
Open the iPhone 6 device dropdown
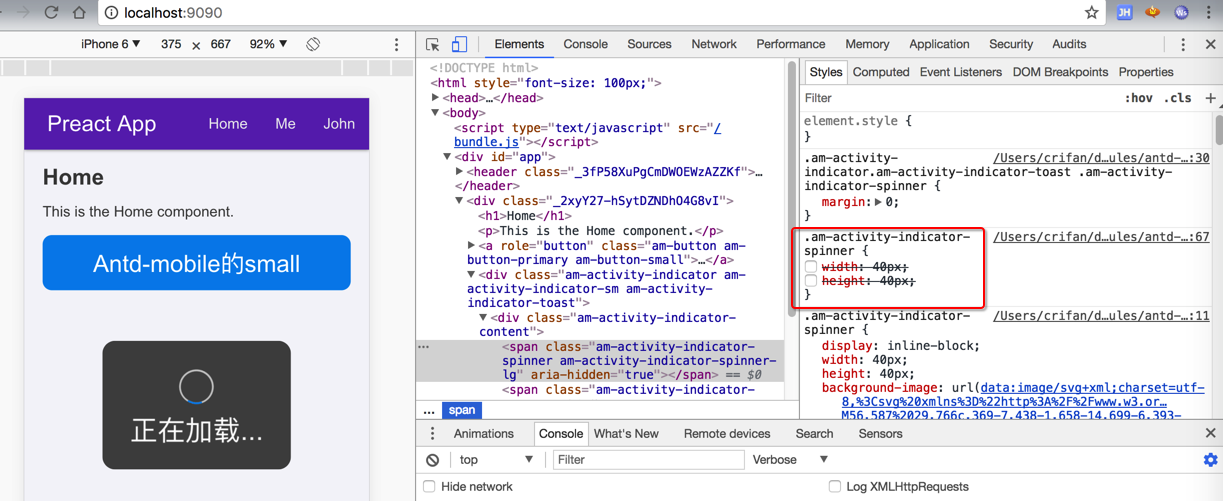(x=110, y=44)
